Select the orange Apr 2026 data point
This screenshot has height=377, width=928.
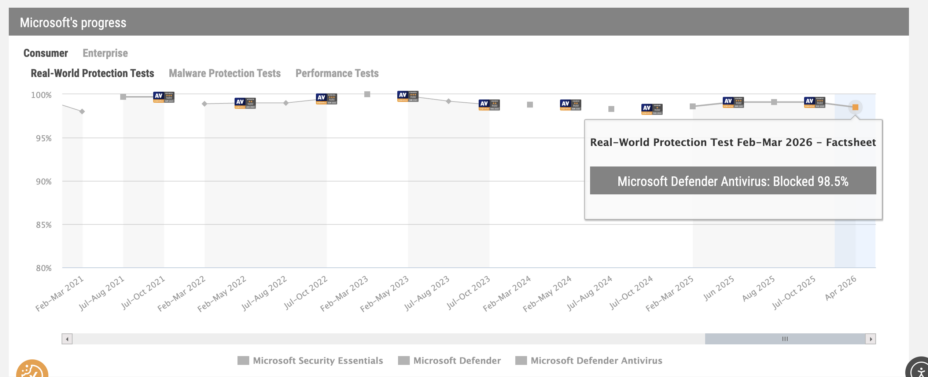(x=855, y=107)
